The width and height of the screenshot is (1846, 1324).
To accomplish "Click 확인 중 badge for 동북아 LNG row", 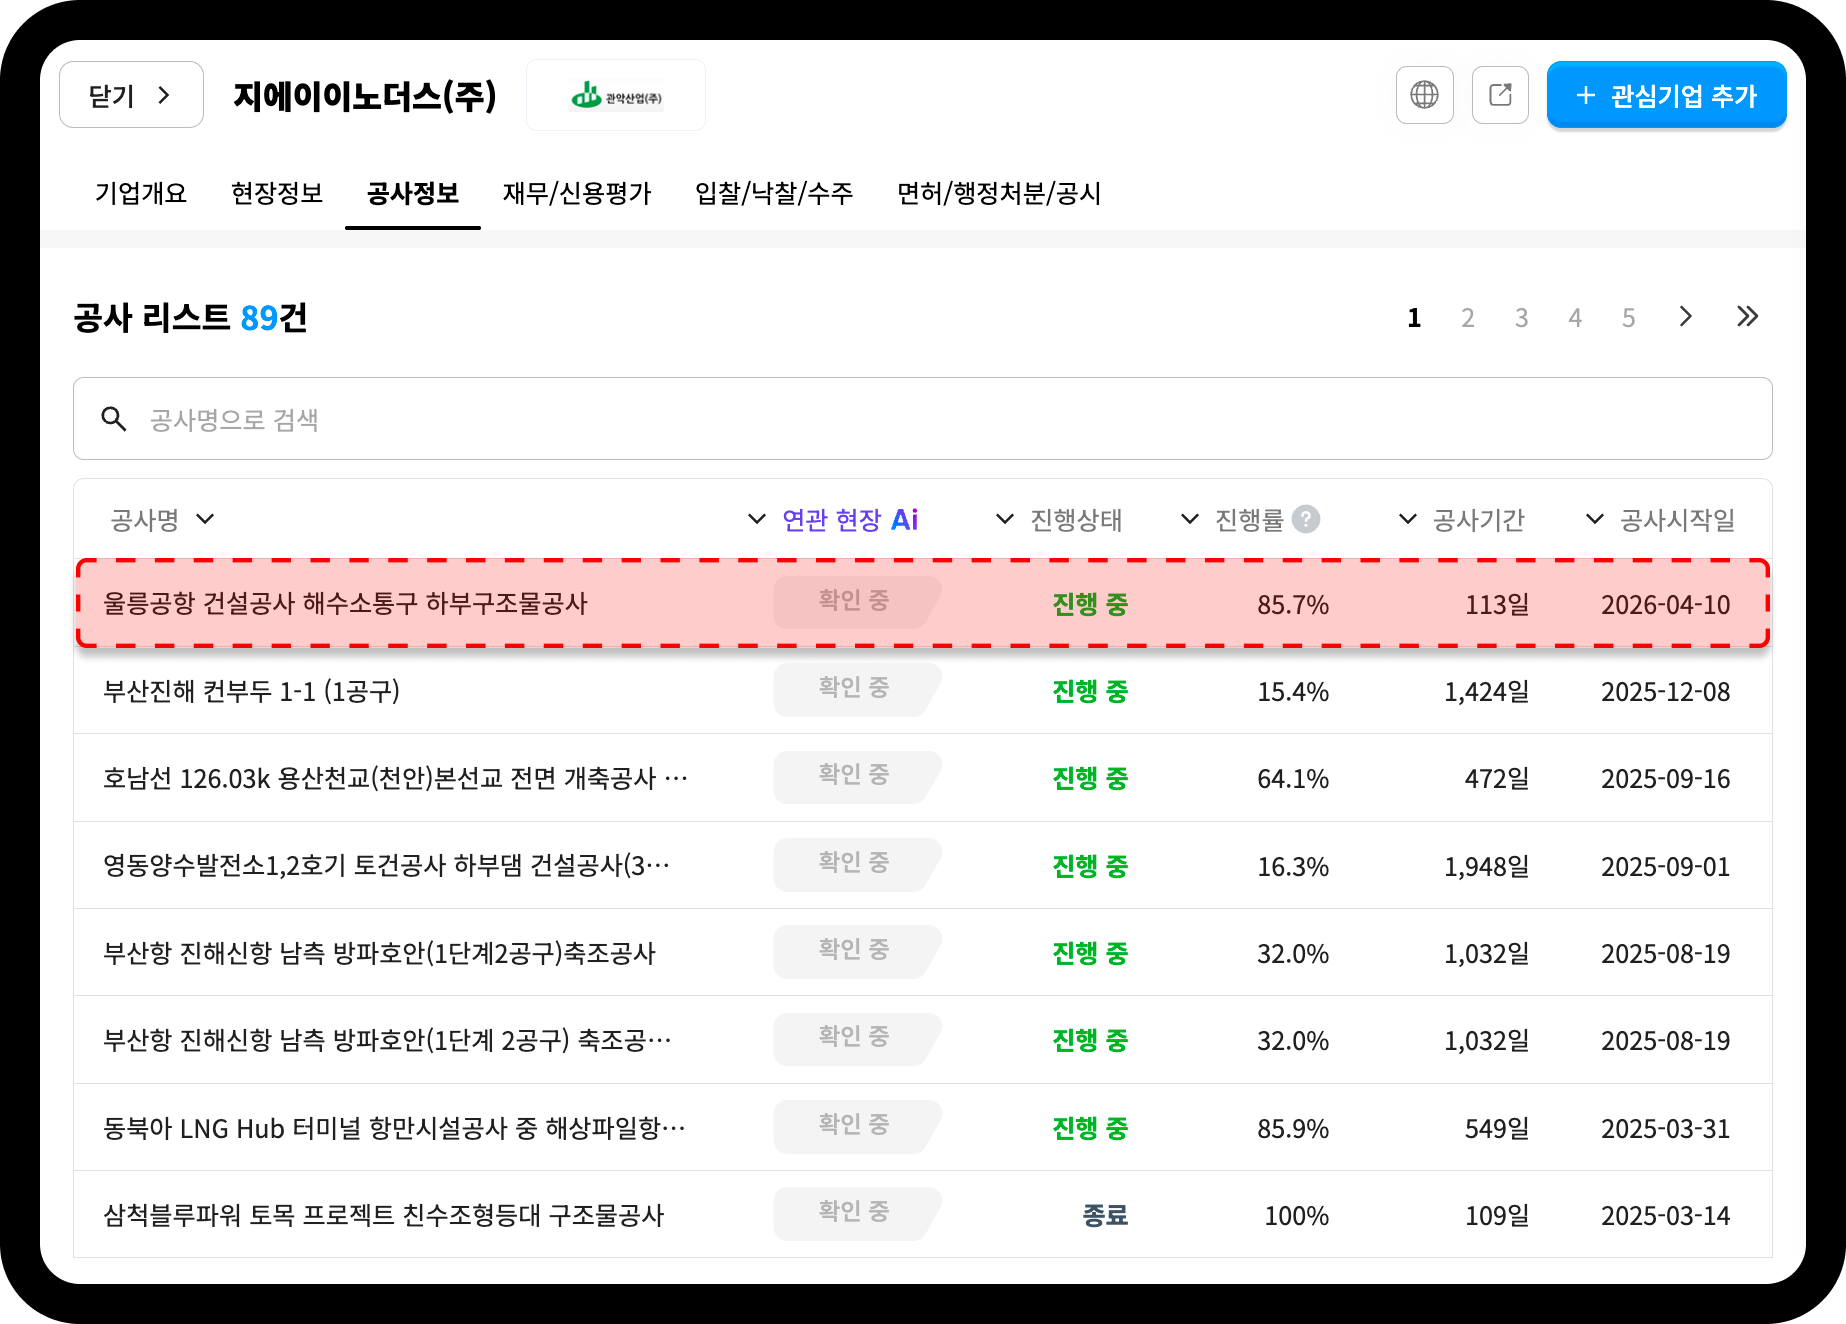I will tap(856, 1126).
